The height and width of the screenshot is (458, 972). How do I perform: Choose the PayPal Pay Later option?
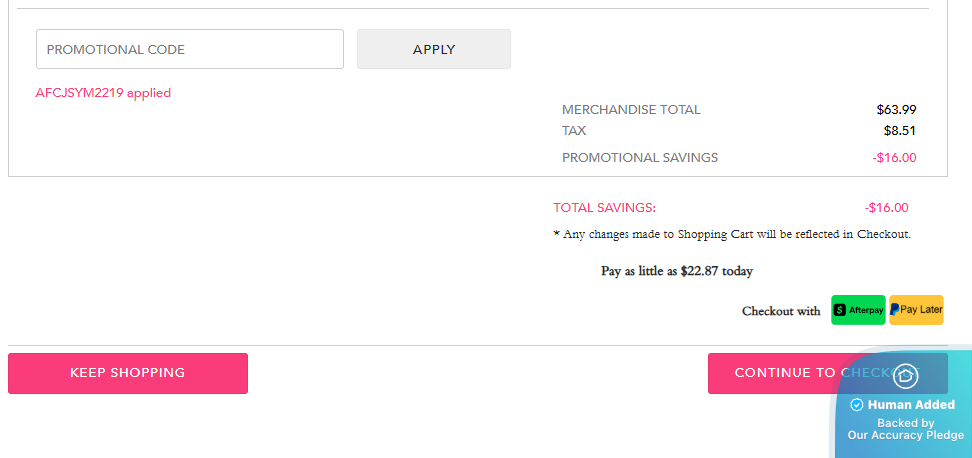916,310
